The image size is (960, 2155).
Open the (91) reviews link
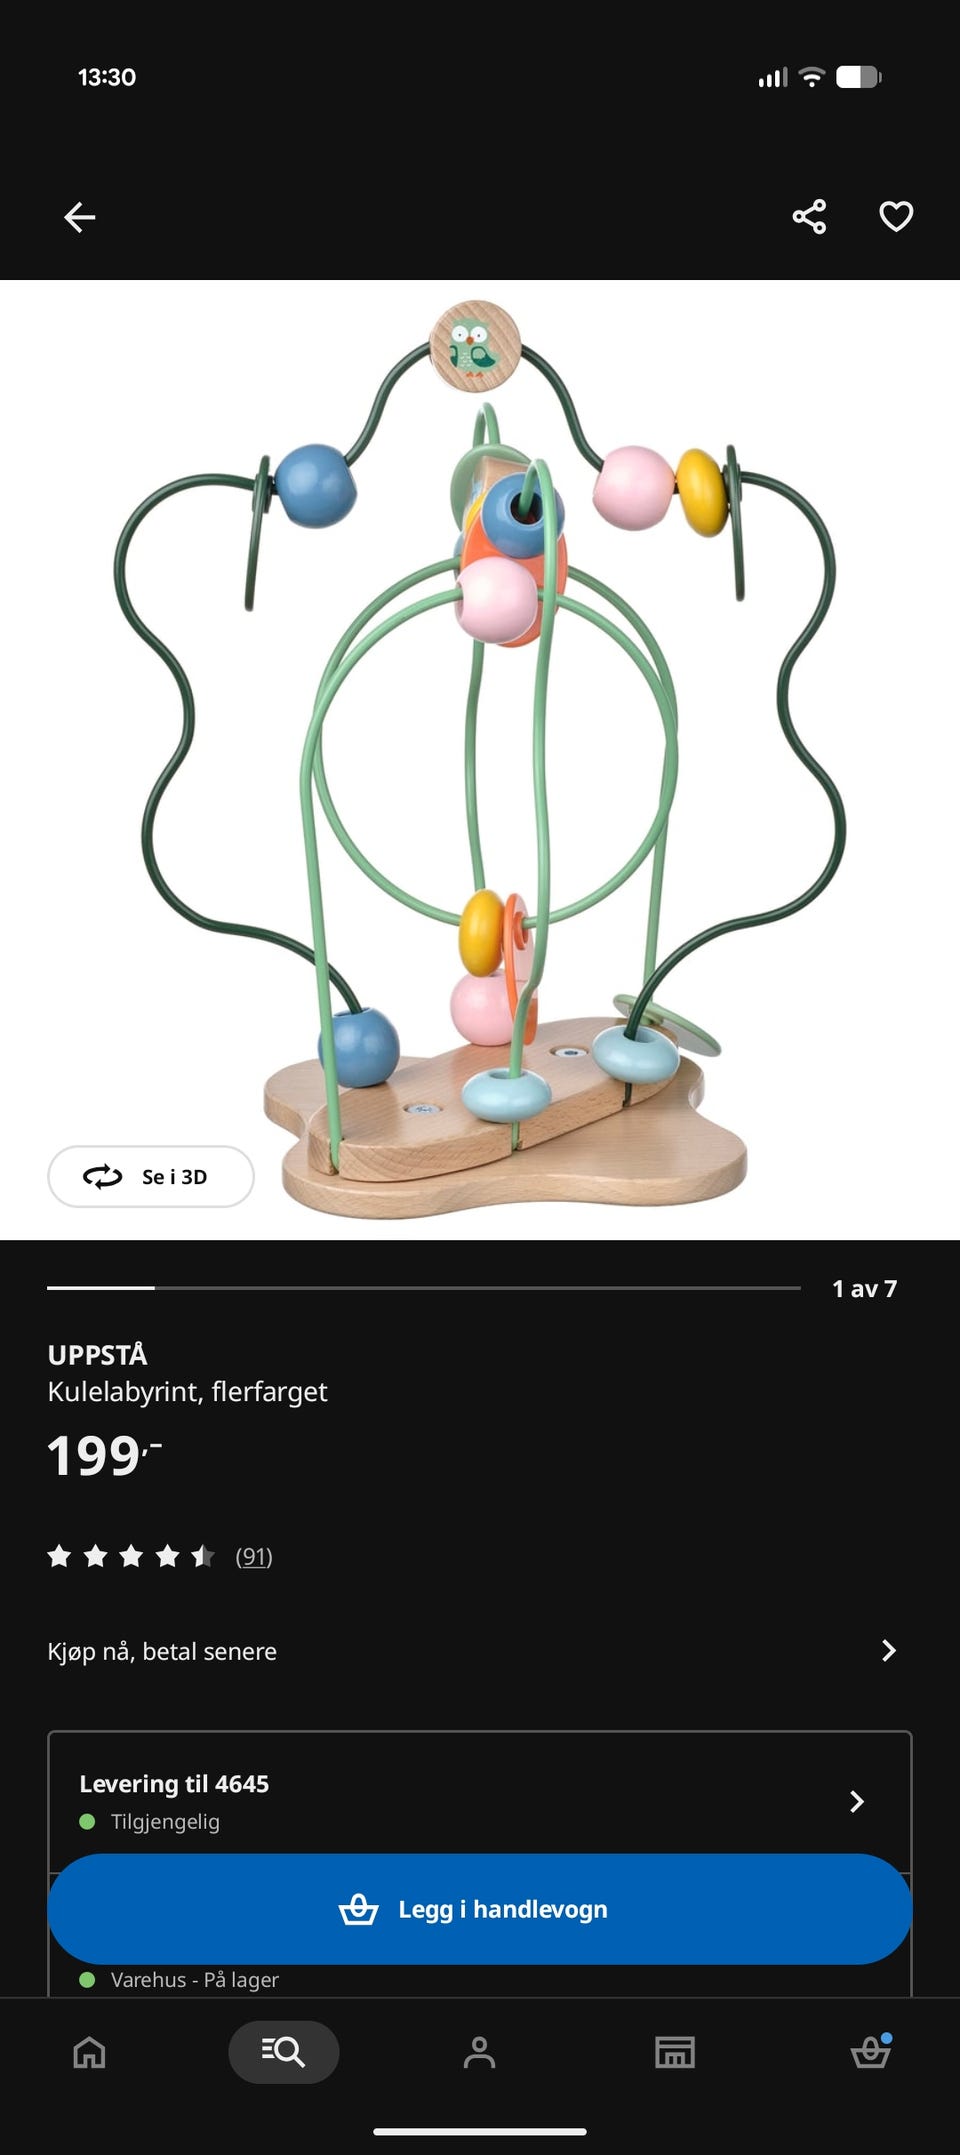[254, 1556]
